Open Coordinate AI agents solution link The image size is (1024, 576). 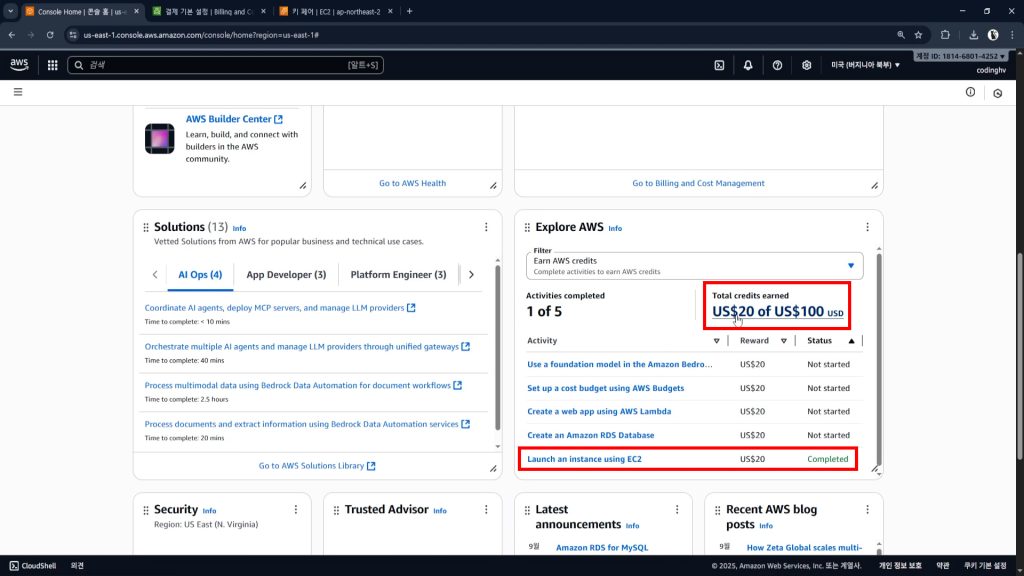tap(280, 308)
